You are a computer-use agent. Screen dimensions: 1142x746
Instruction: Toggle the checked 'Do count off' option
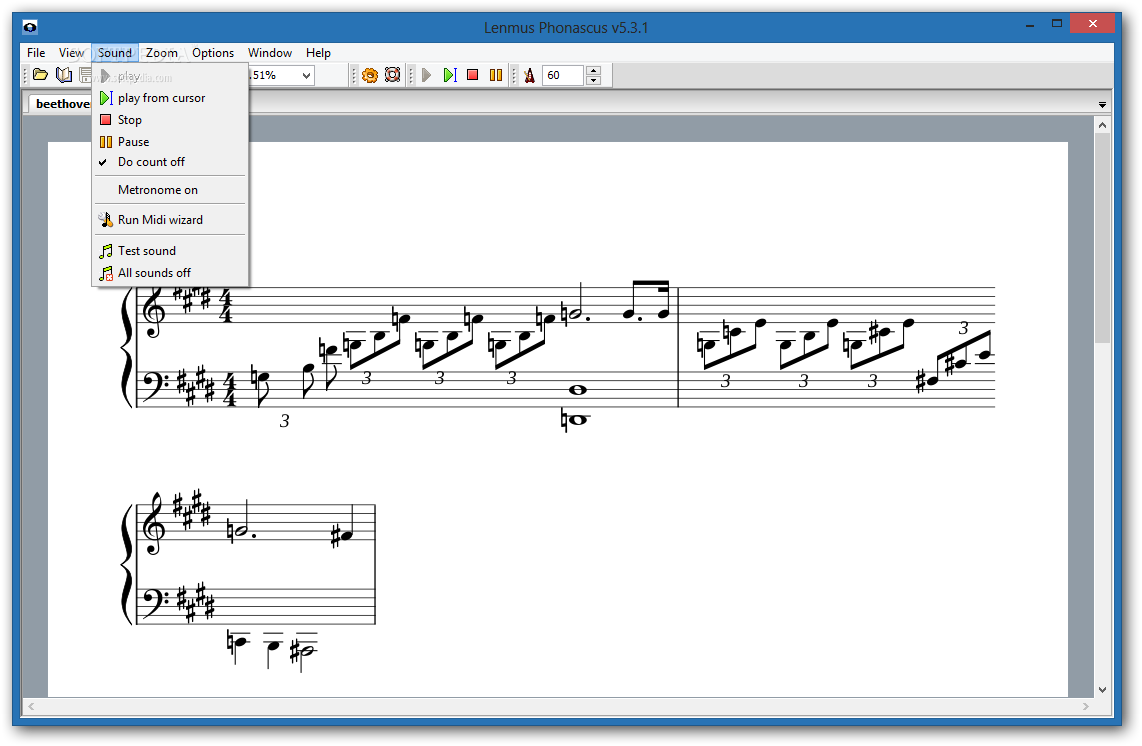click(x=170, y=162)
